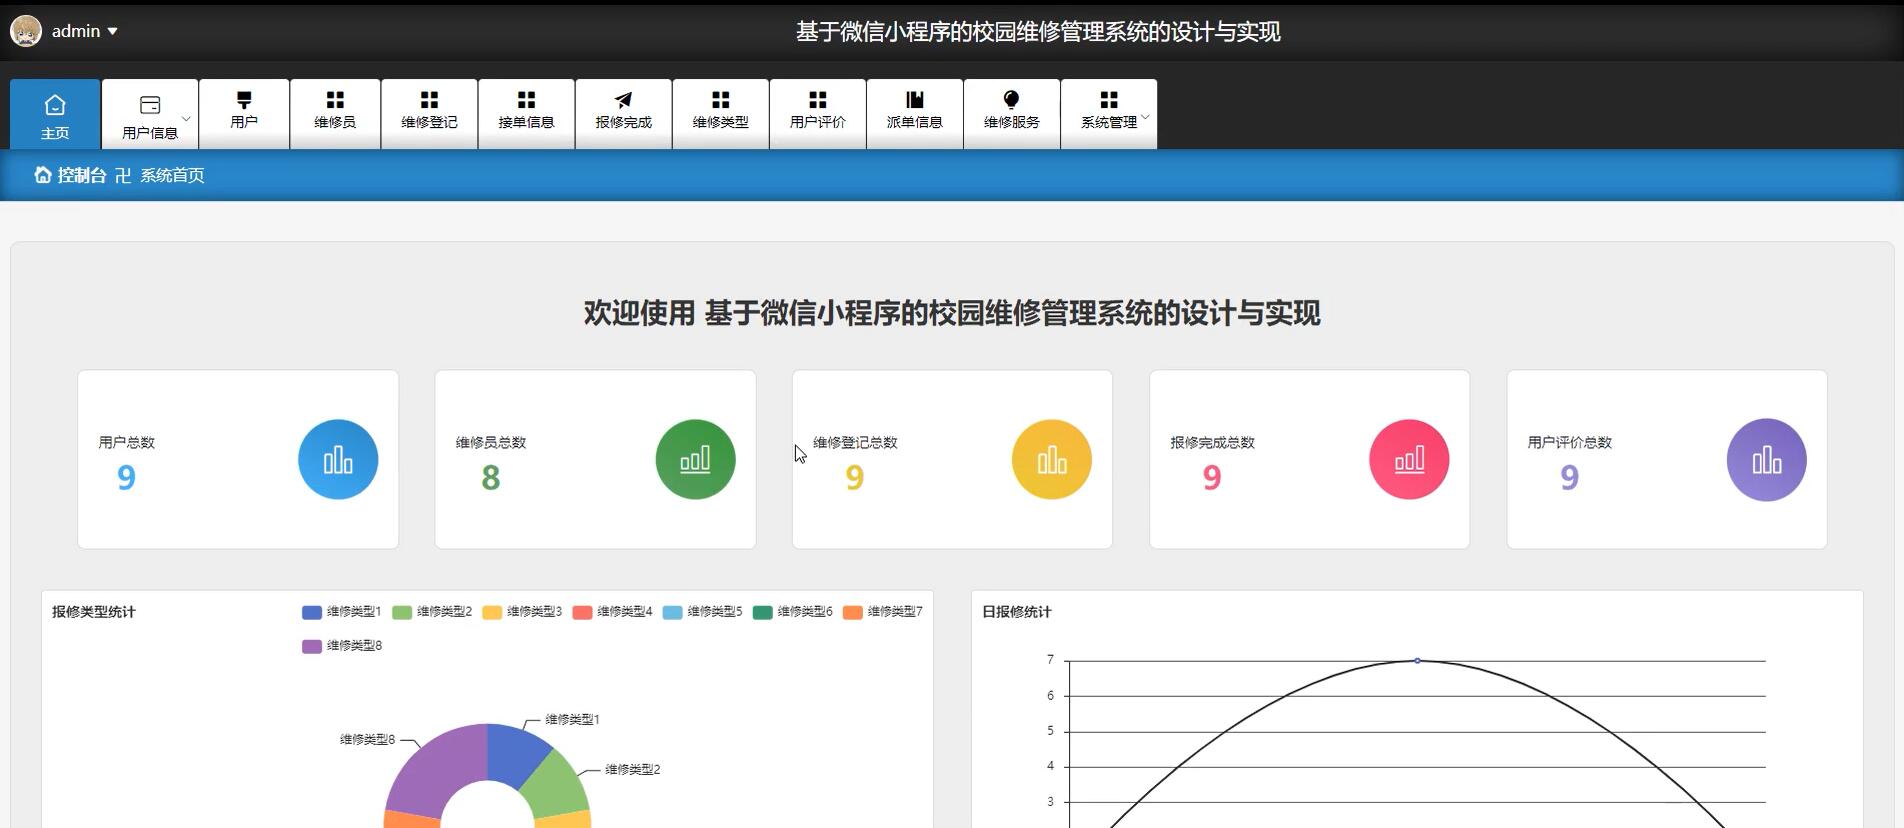
Task: Click the purple chart icon for 用户评价总数
Action: 1766,459
